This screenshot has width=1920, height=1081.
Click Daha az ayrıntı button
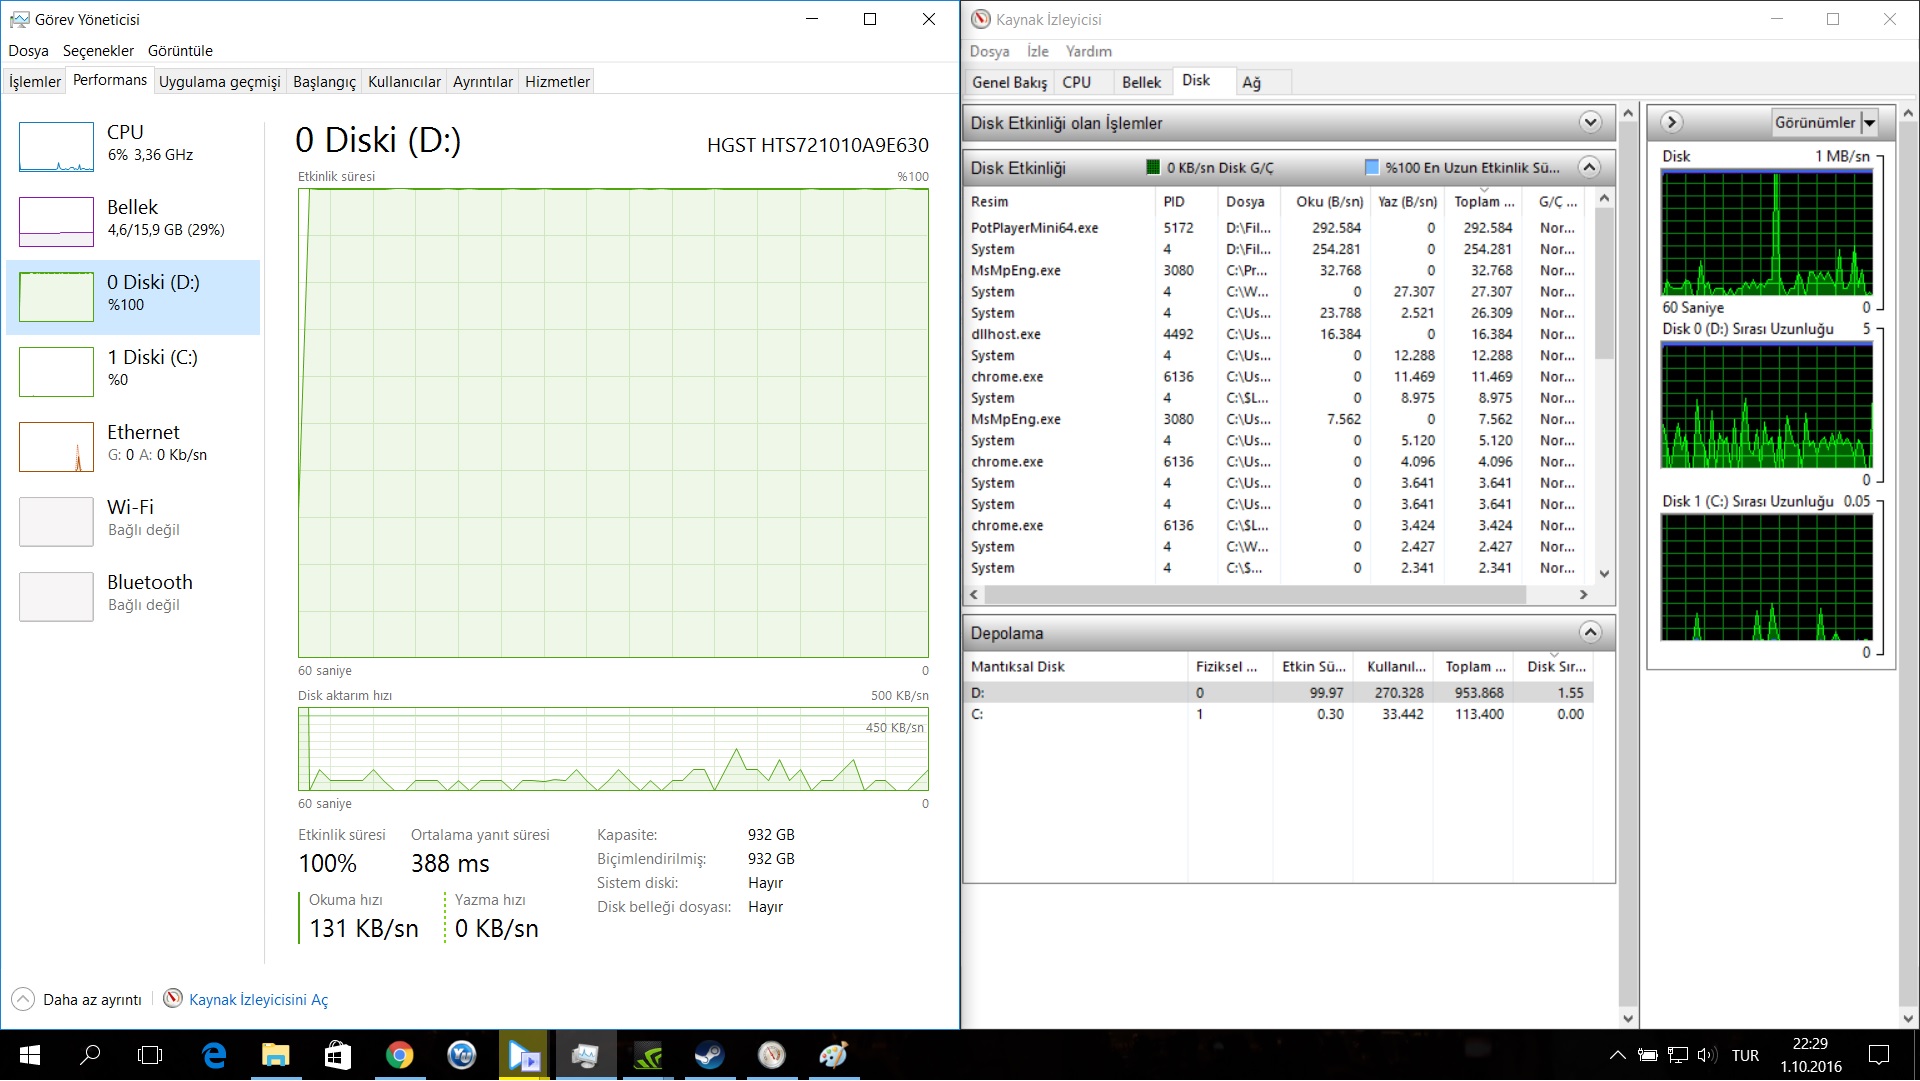click(78, 999)
